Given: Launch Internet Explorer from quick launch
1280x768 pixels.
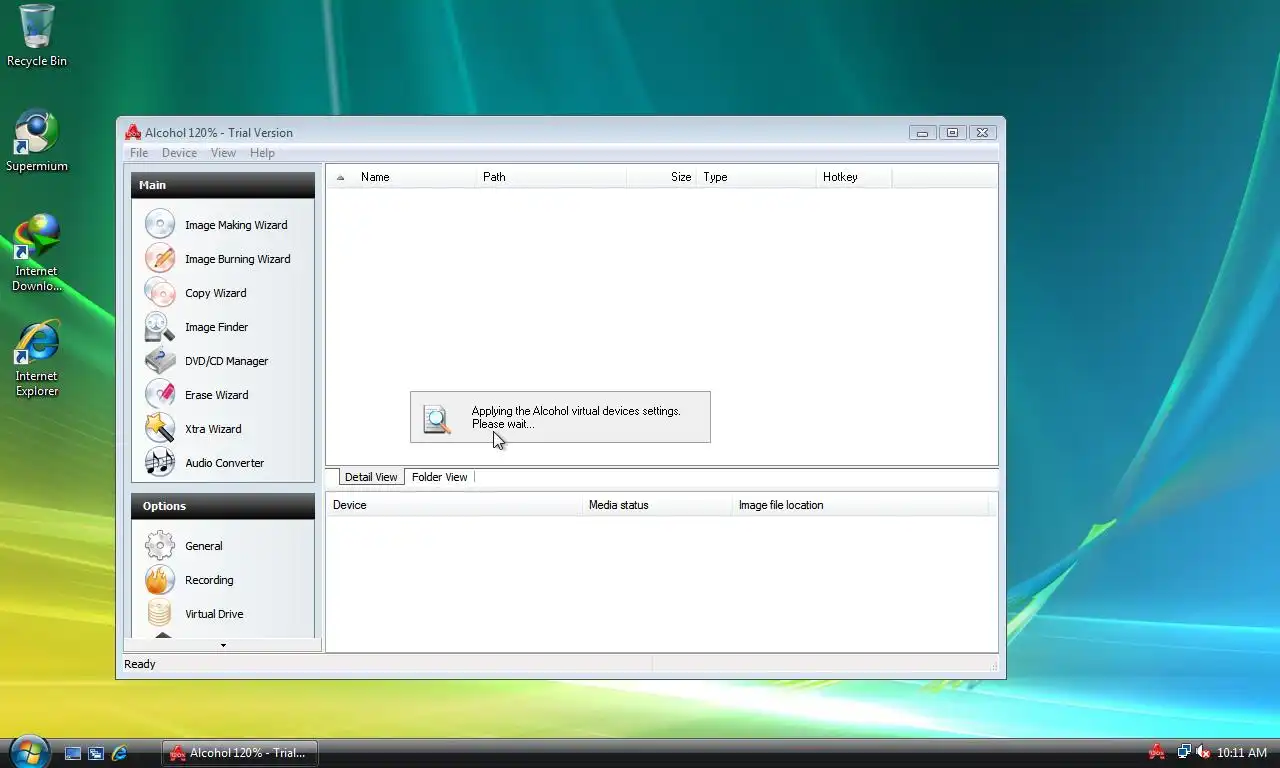Looking at the screenshot, I should (x=119, y=753).
